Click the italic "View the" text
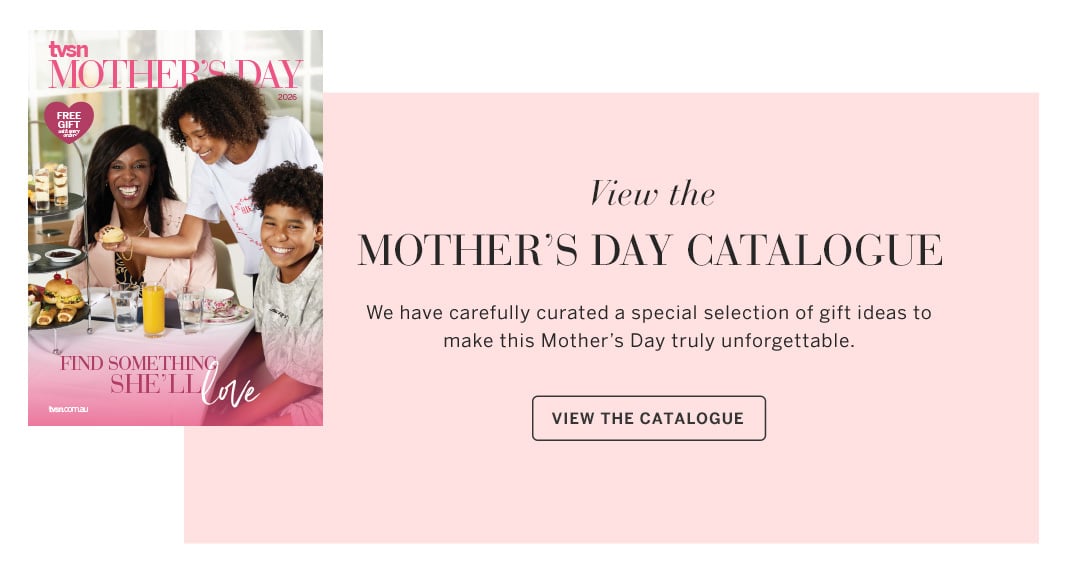This screenshot has width=1073, height=564. pos(652,193)
